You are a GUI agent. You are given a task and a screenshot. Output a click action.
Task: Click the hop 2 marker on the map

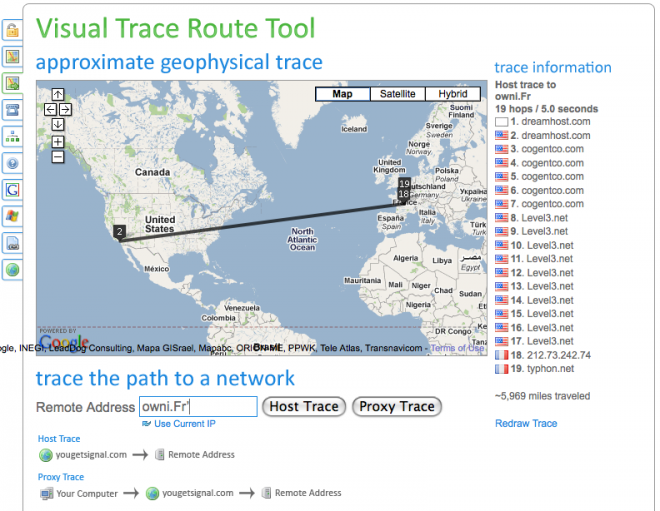(x=119, y=232)
